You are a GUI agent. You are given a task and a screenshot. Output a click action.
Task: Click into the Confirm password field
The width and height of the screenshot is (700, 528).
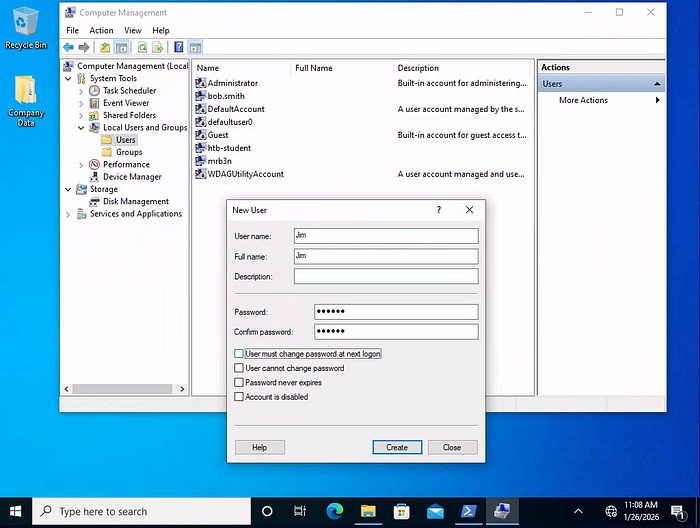(396, 332)
